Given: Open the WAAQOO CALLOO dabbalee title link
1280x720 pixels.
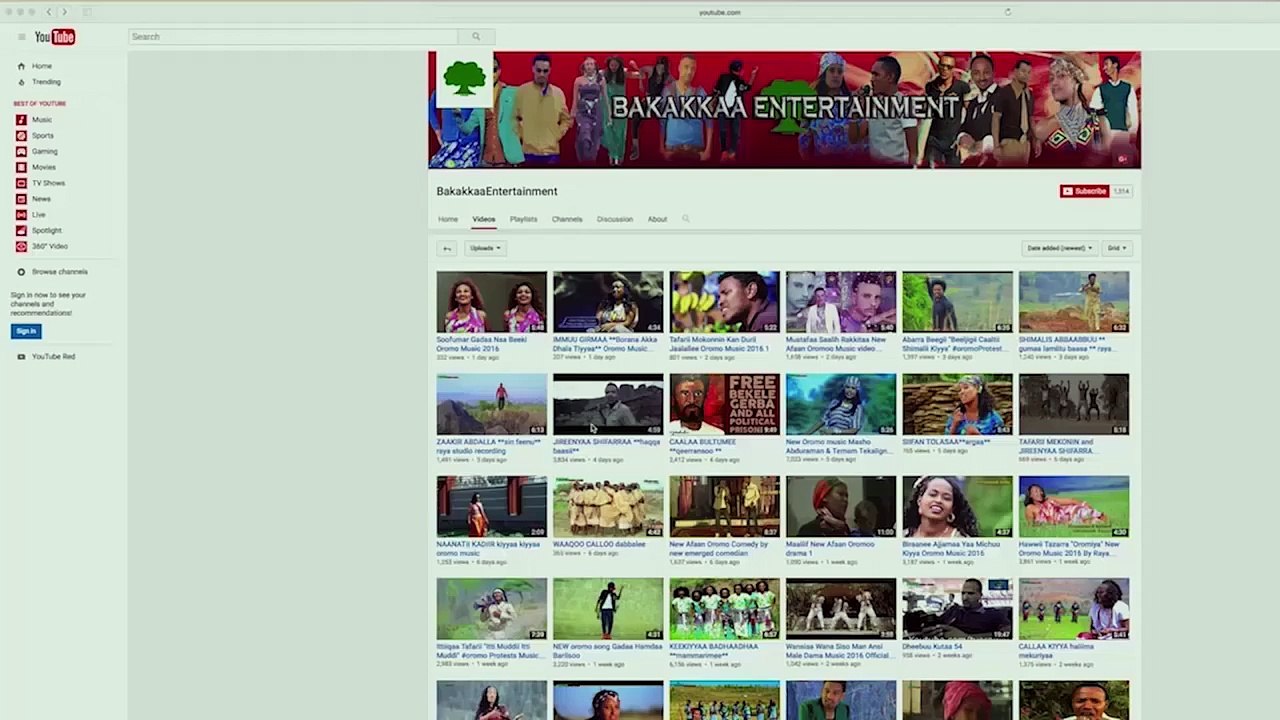Looking at the screenshot, I should (x=599, y=544).
